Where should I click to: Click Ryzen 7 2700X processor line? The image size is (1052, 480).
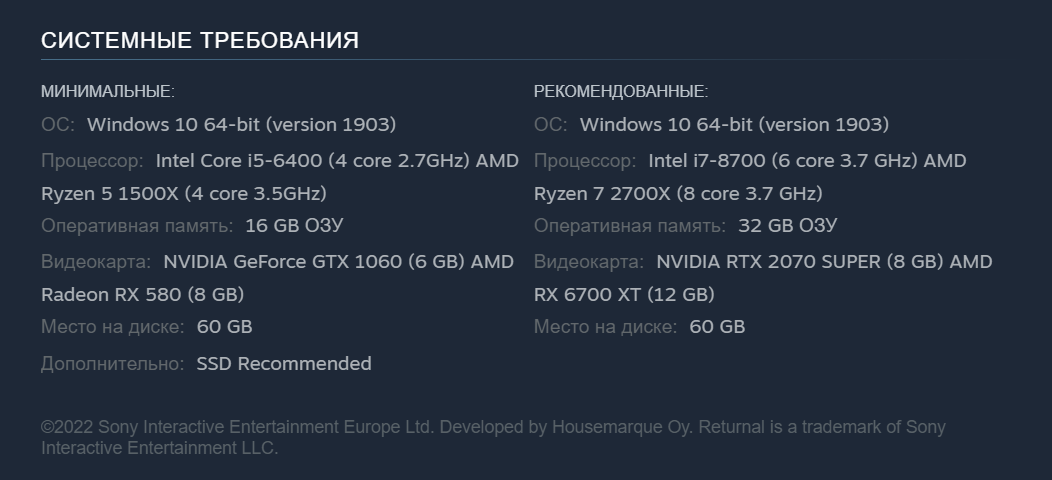pyautogui.click(x=678, y=194)
